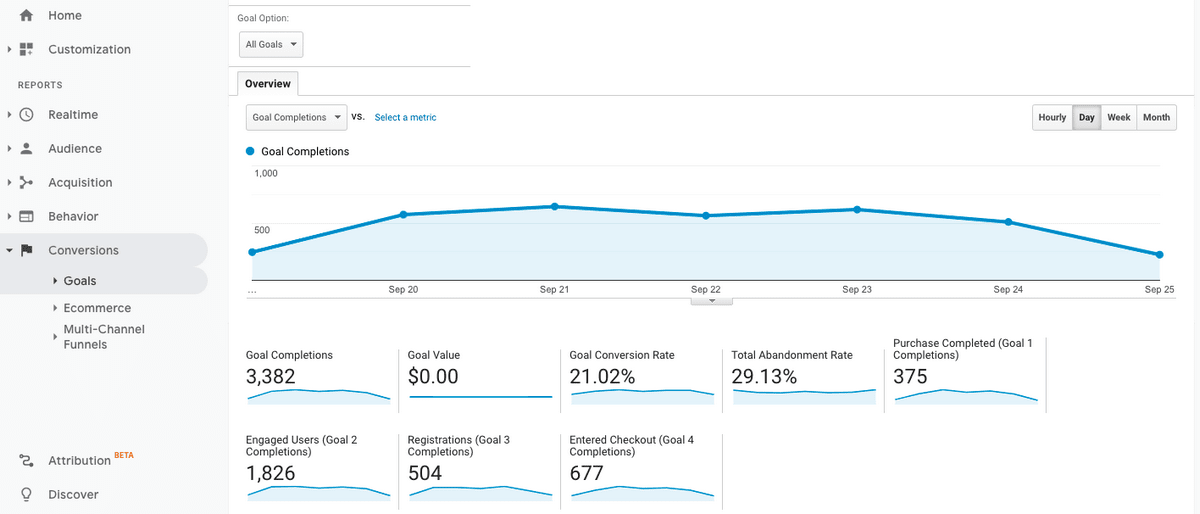Viewport: 1200px width, 514px height.
Task: Click the Behavior window icon
Action: click(x=26, y=216)
